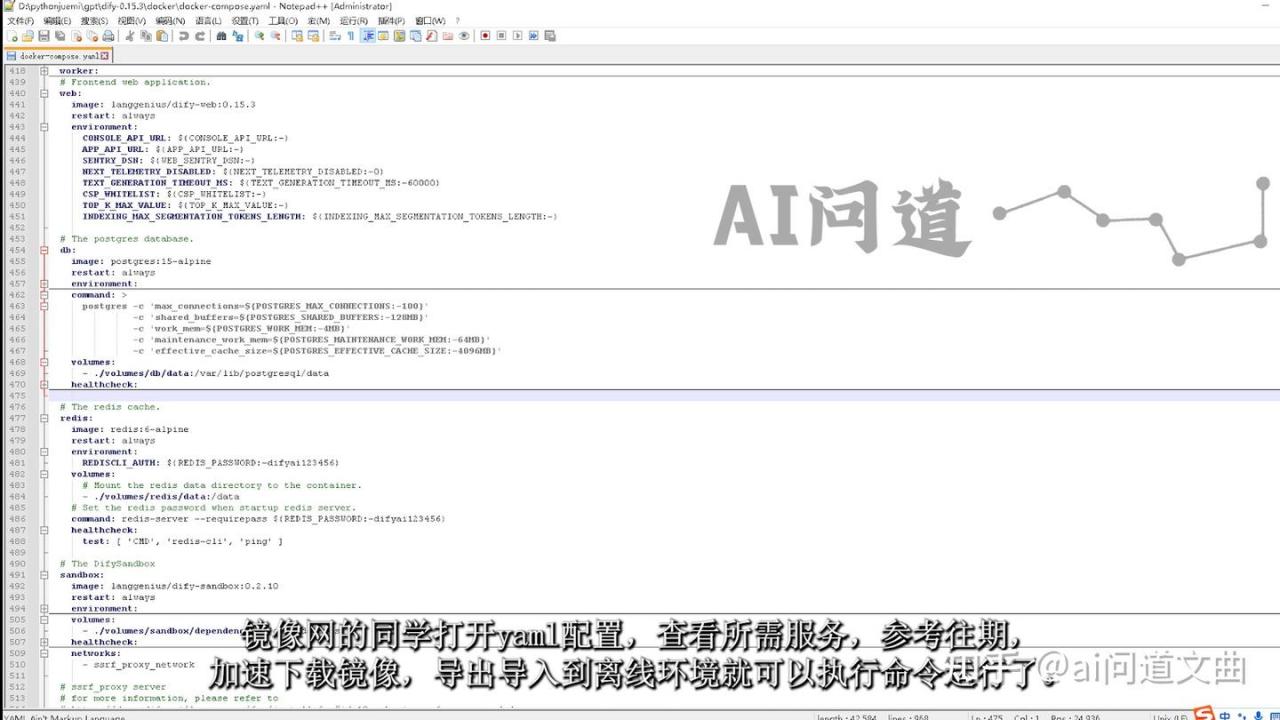The image size is (1280, 720).
Task: Click the ? help menu
Action: 458,20
